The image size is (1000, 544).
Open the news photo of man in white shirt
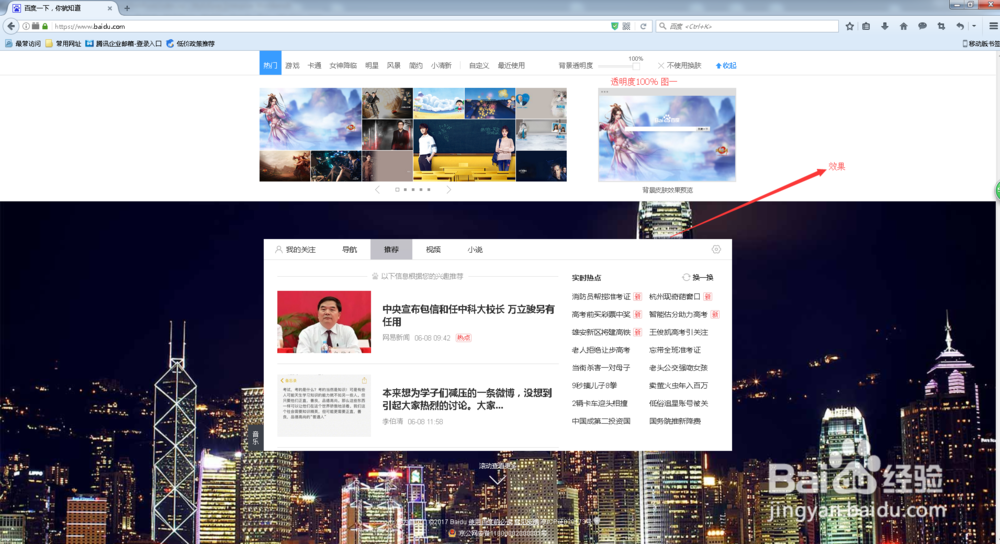(324, 321)
